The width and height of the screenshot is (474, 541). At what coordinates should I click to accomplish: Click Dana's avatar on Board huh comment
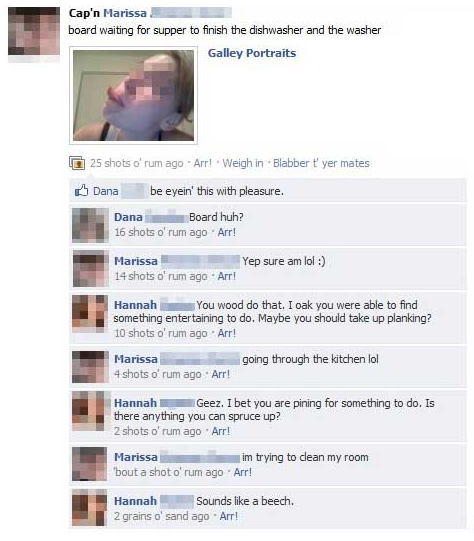(90, 225)
